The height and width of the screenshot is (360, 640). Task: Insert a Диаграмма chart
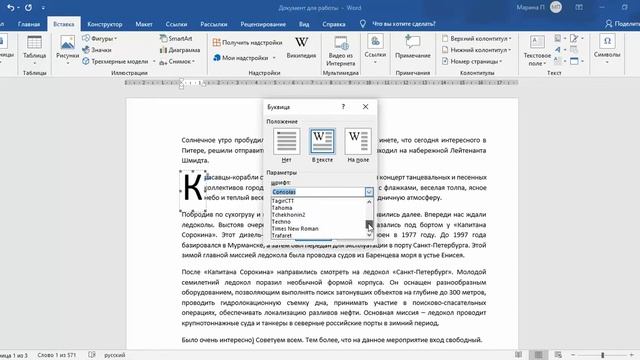click(x=180, y=50)
